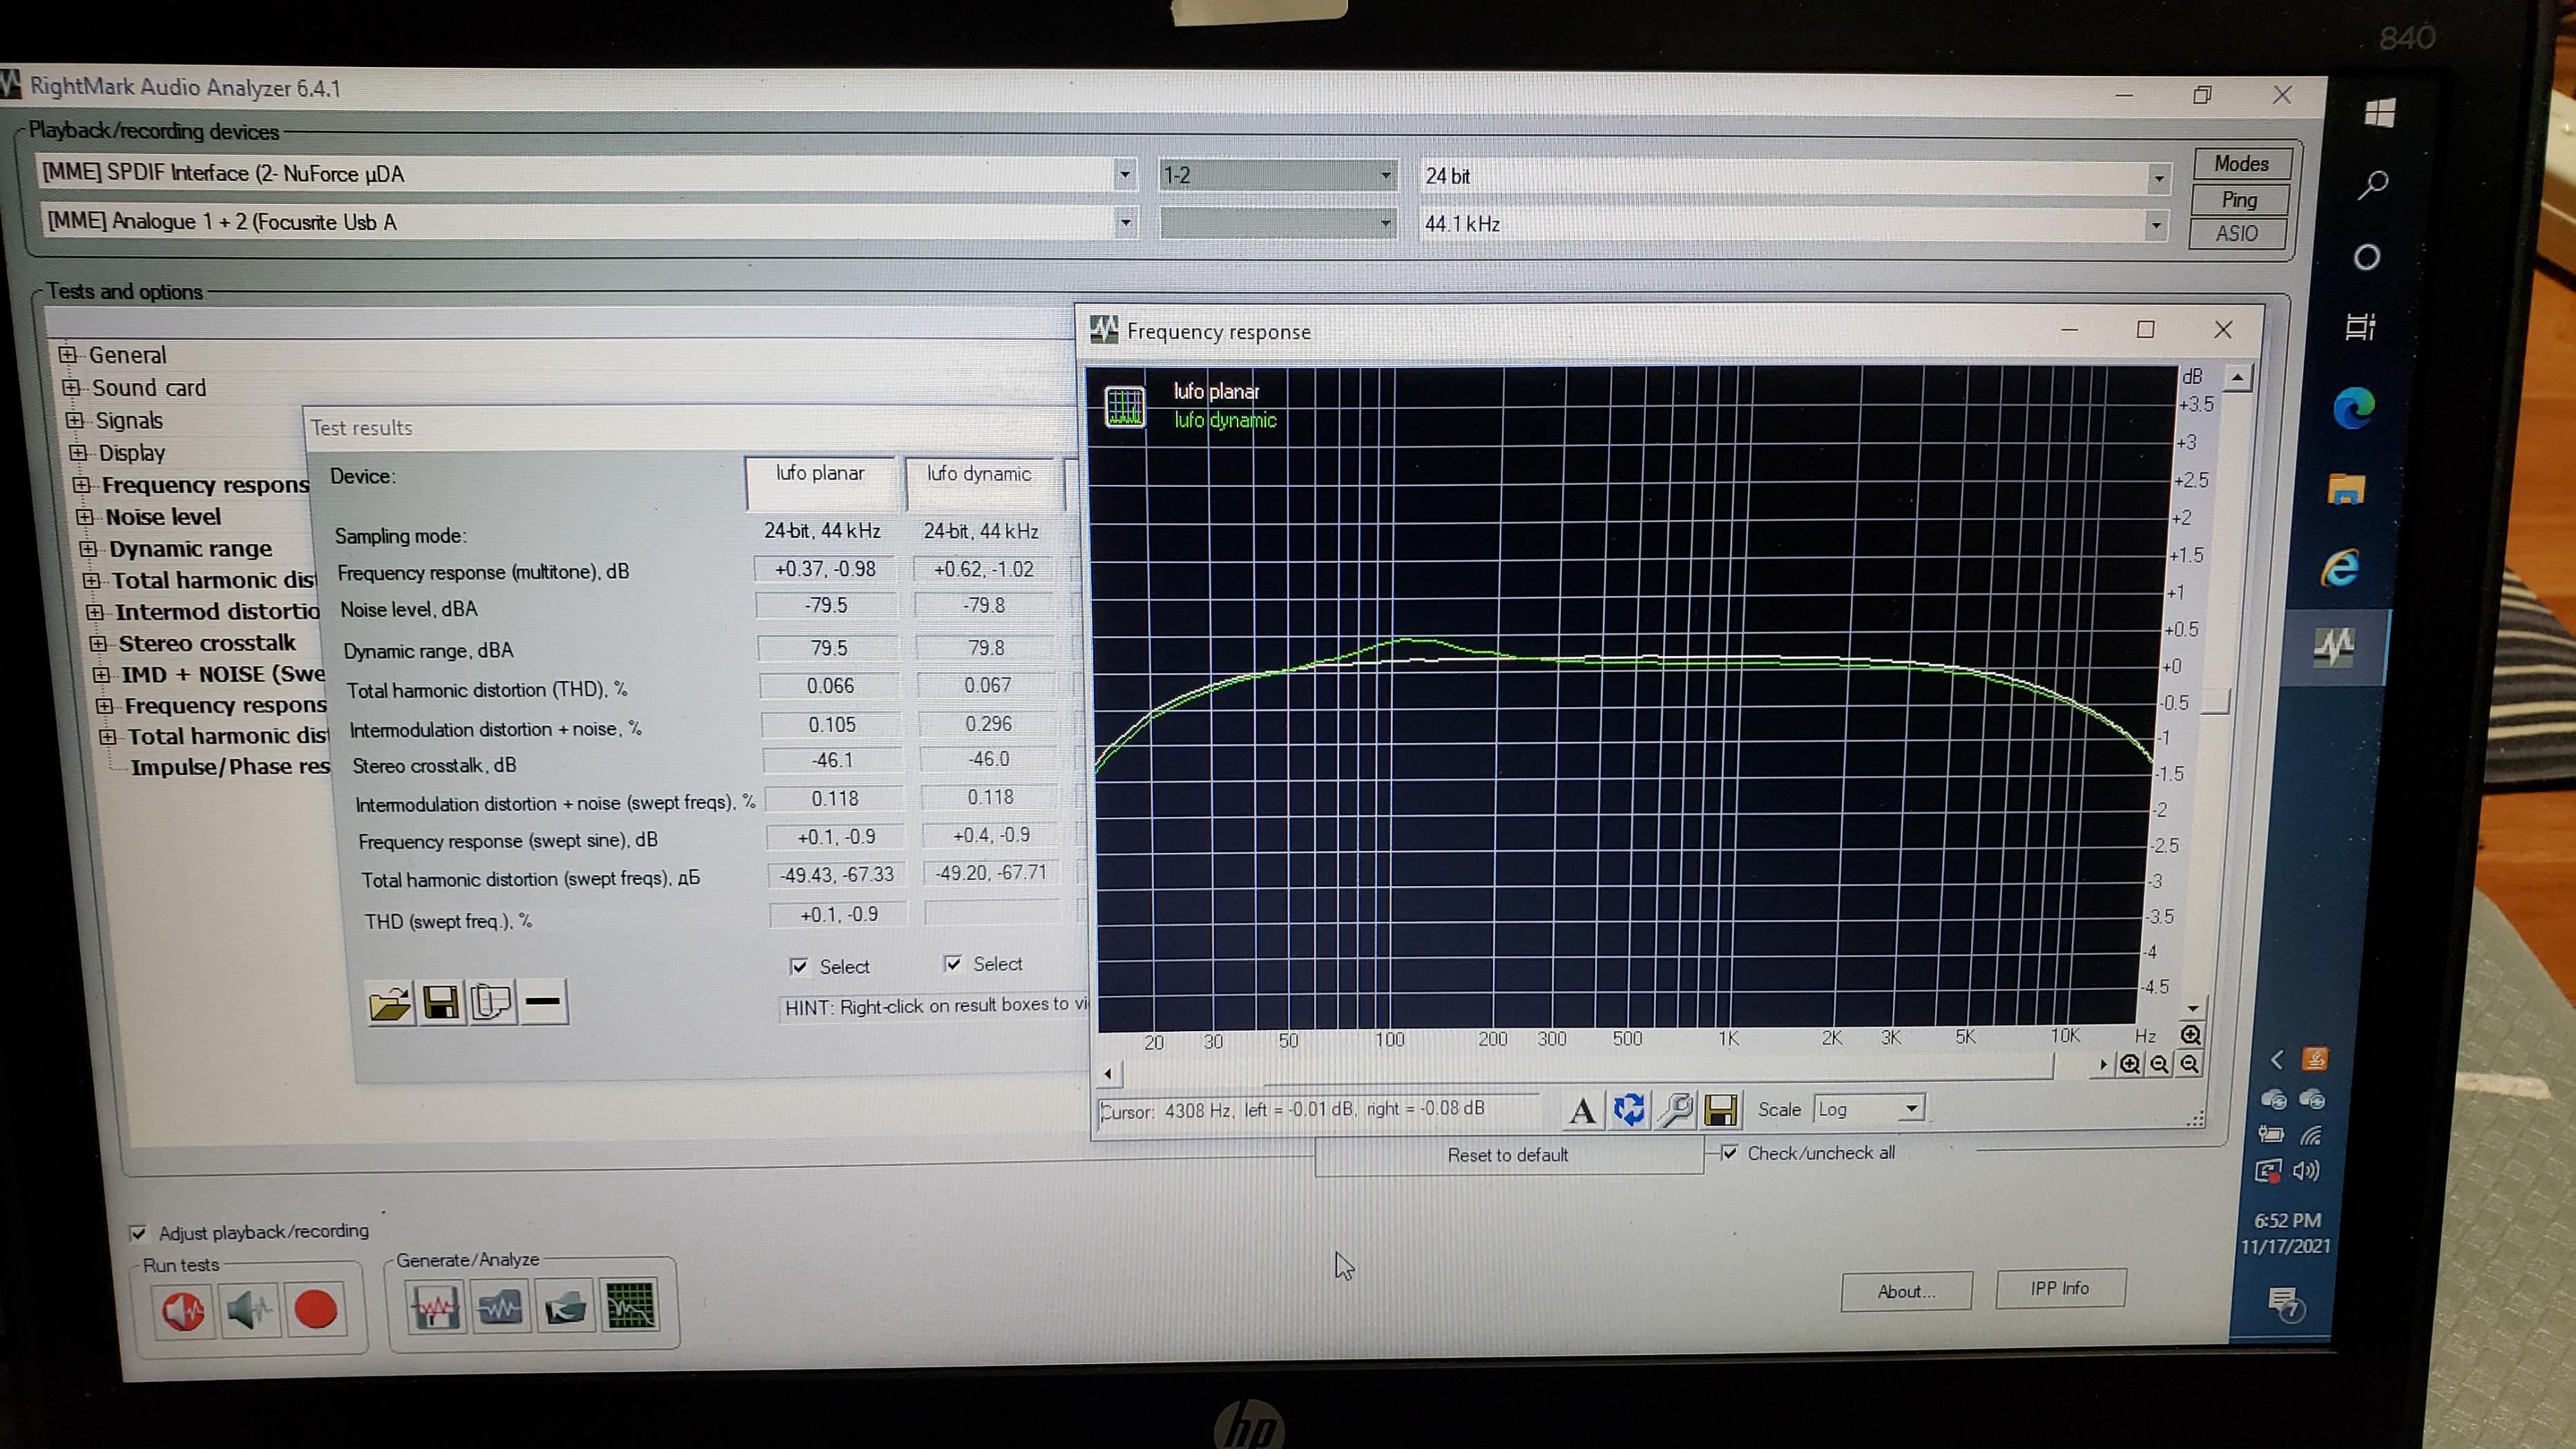Click the middle horizontal zoom-out magnifier

click(x=2160, y=1065)
